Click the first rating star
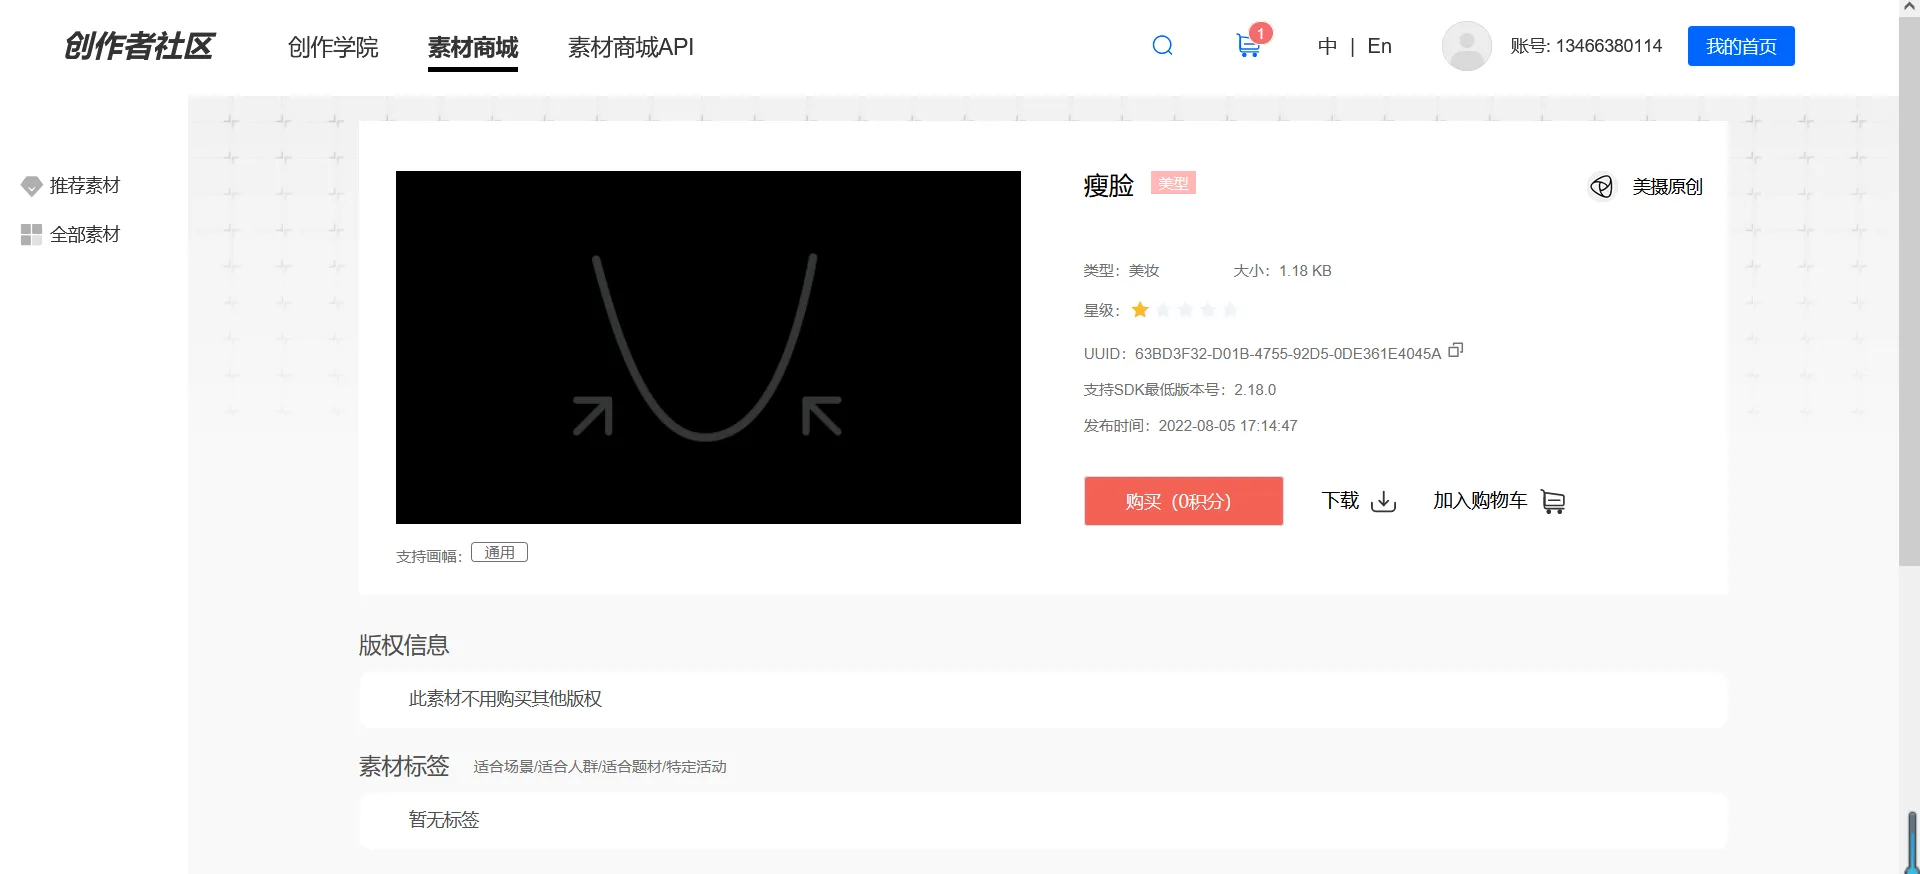 point(1140,310)
